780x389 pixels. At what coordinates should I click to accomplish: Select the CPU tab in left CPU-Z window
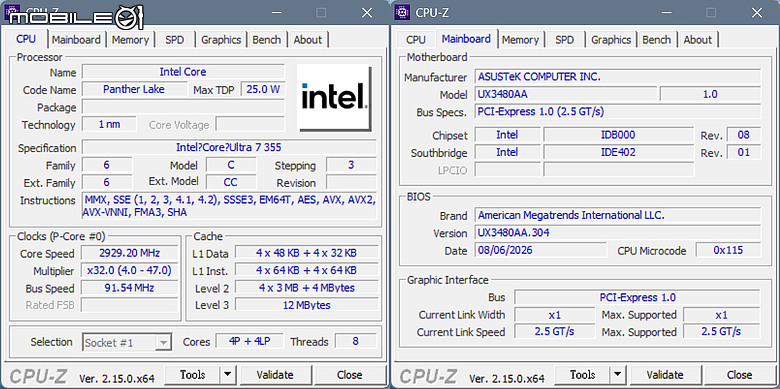[26, 39]
